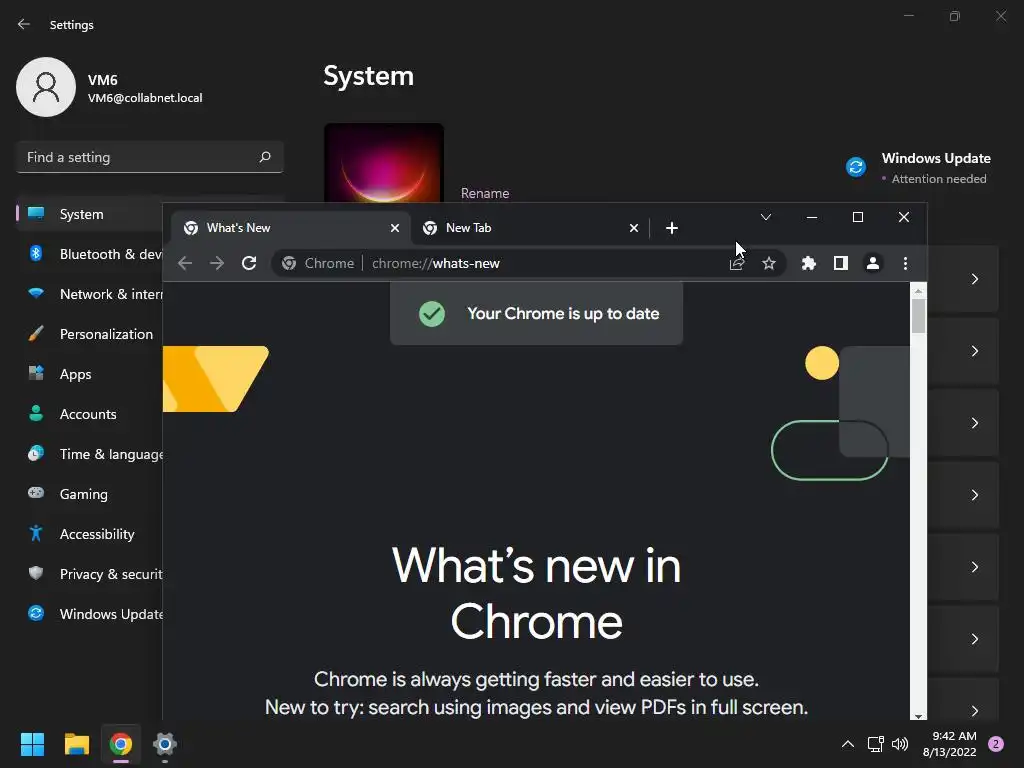Open Gaming settings category

[x=89, y=494]
